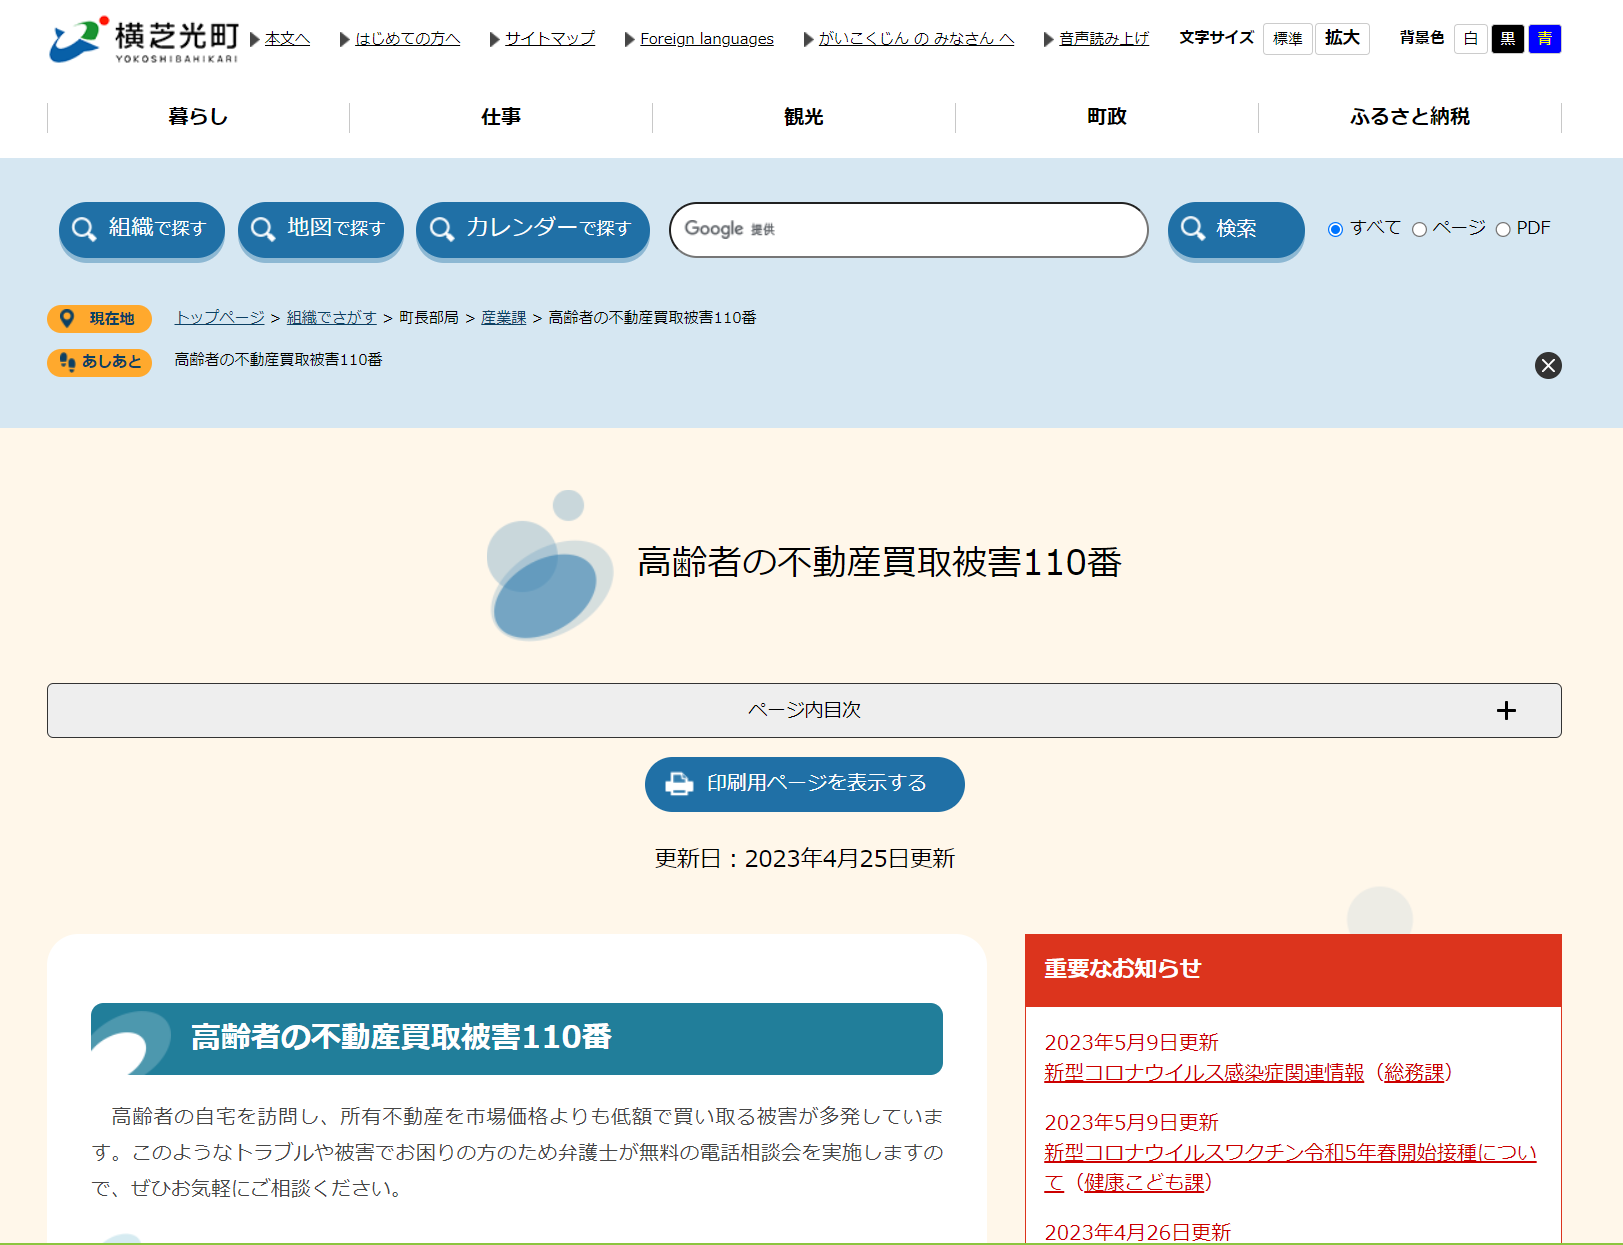Click magnifier icon on 地図で探す button
This screenshot has width=1623, height=1245.
pos(263,229)
